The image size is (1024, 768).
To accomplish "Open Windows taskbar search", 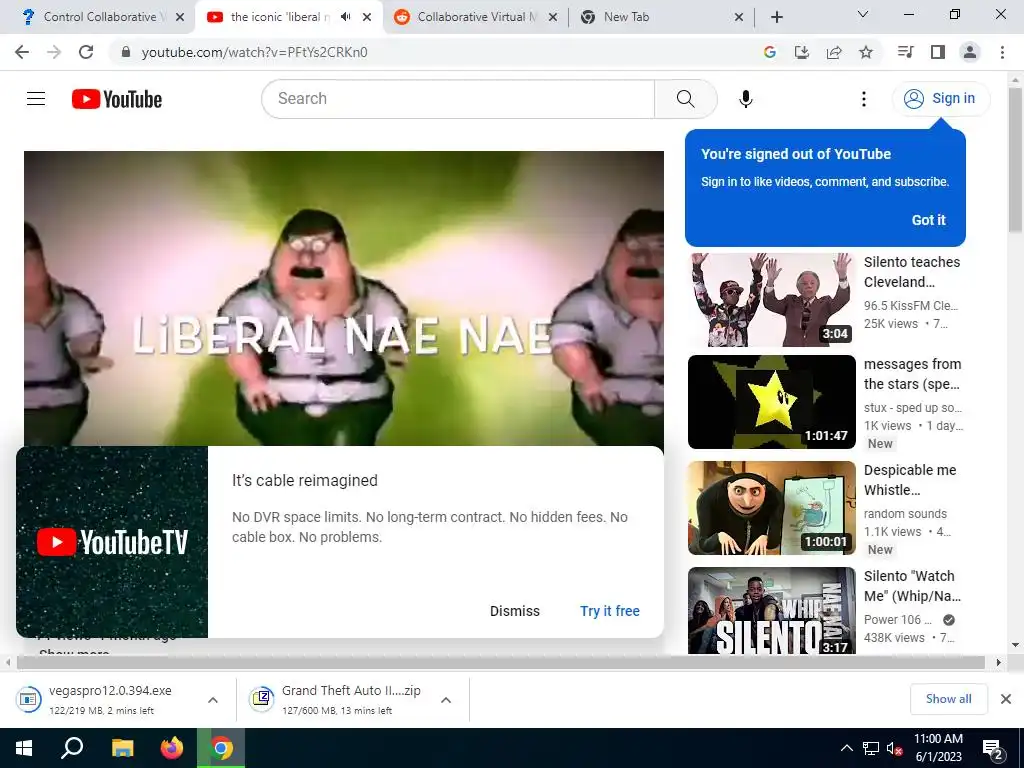I will 72,748.
